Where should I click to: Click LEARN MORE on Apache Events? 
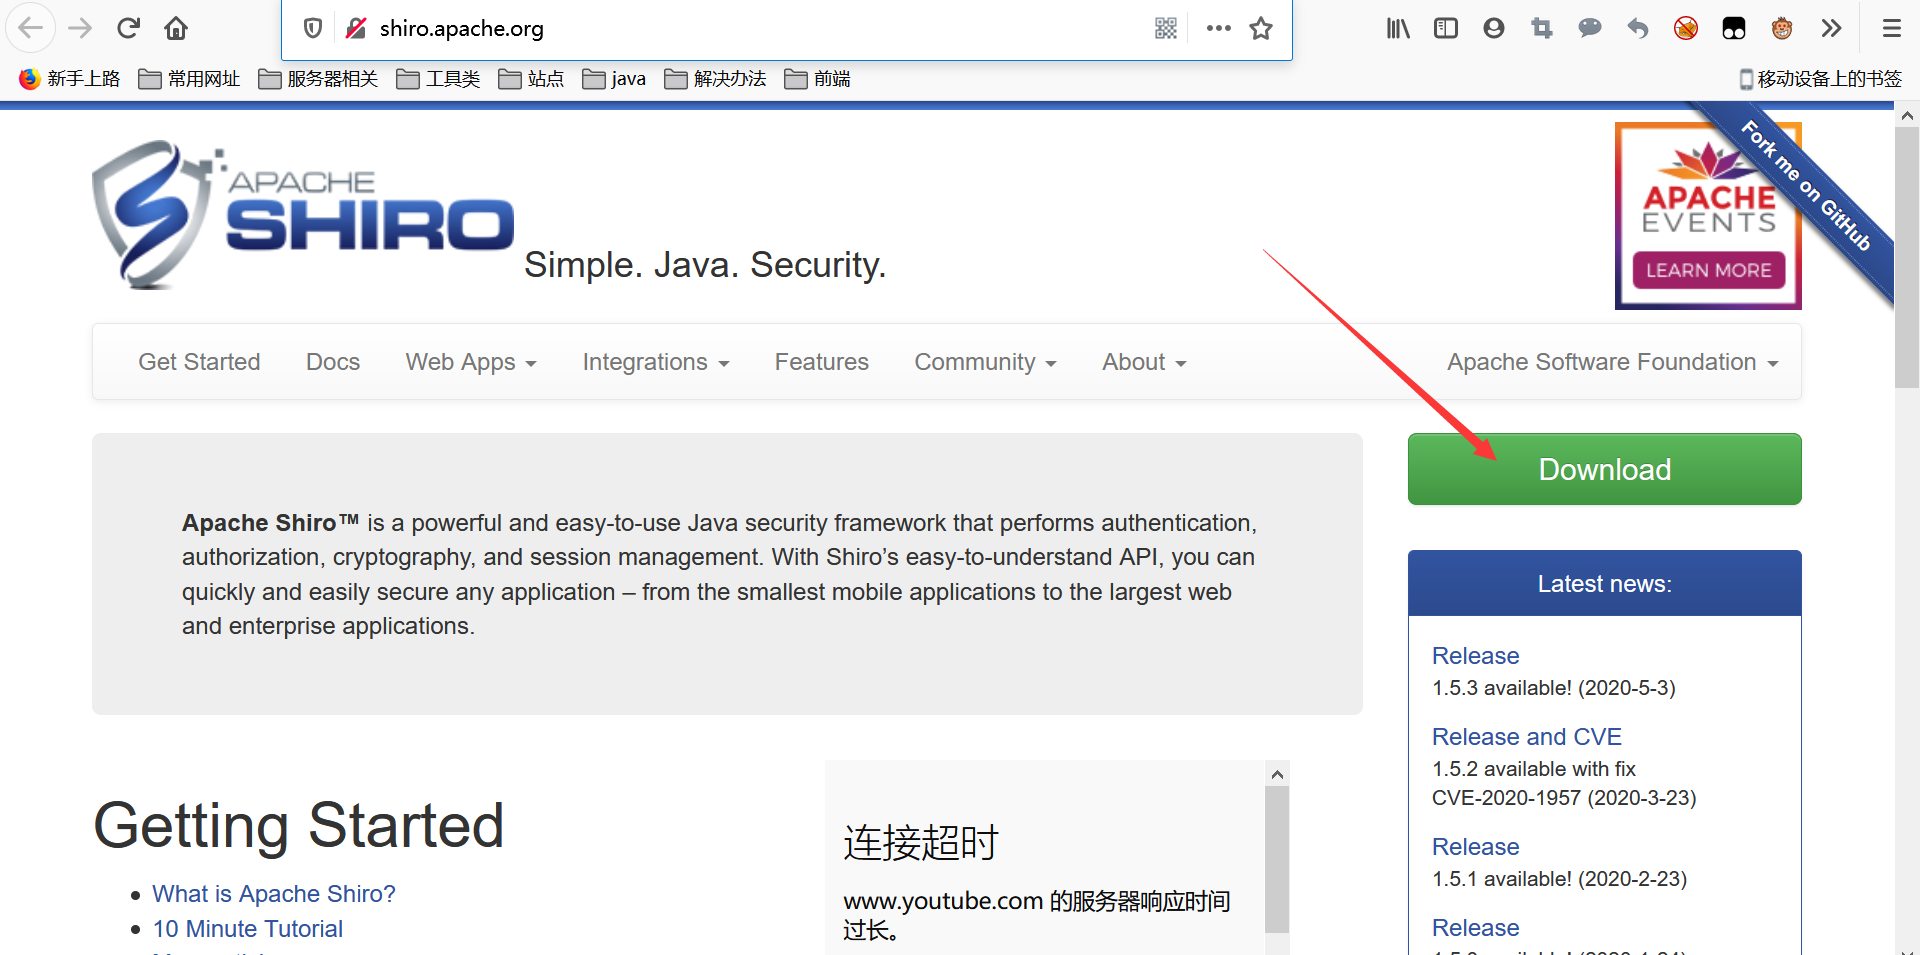(1708, 270)
